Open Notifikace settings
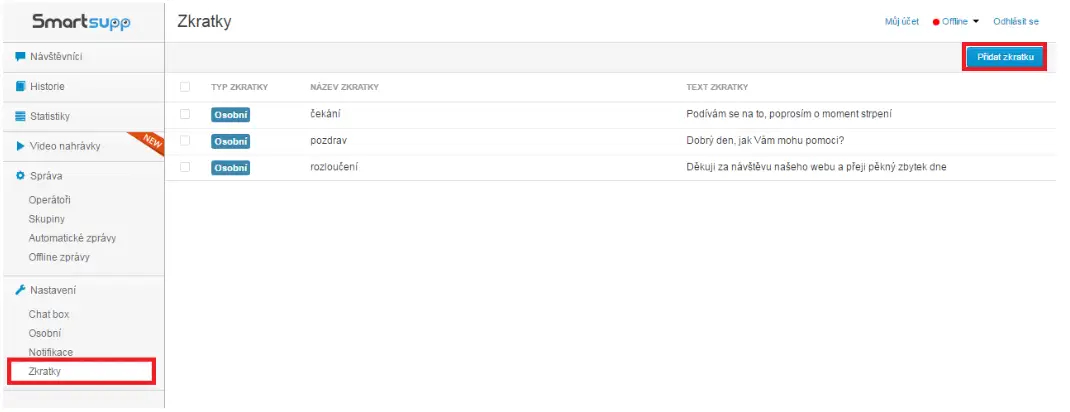 (x=51, y=353)
